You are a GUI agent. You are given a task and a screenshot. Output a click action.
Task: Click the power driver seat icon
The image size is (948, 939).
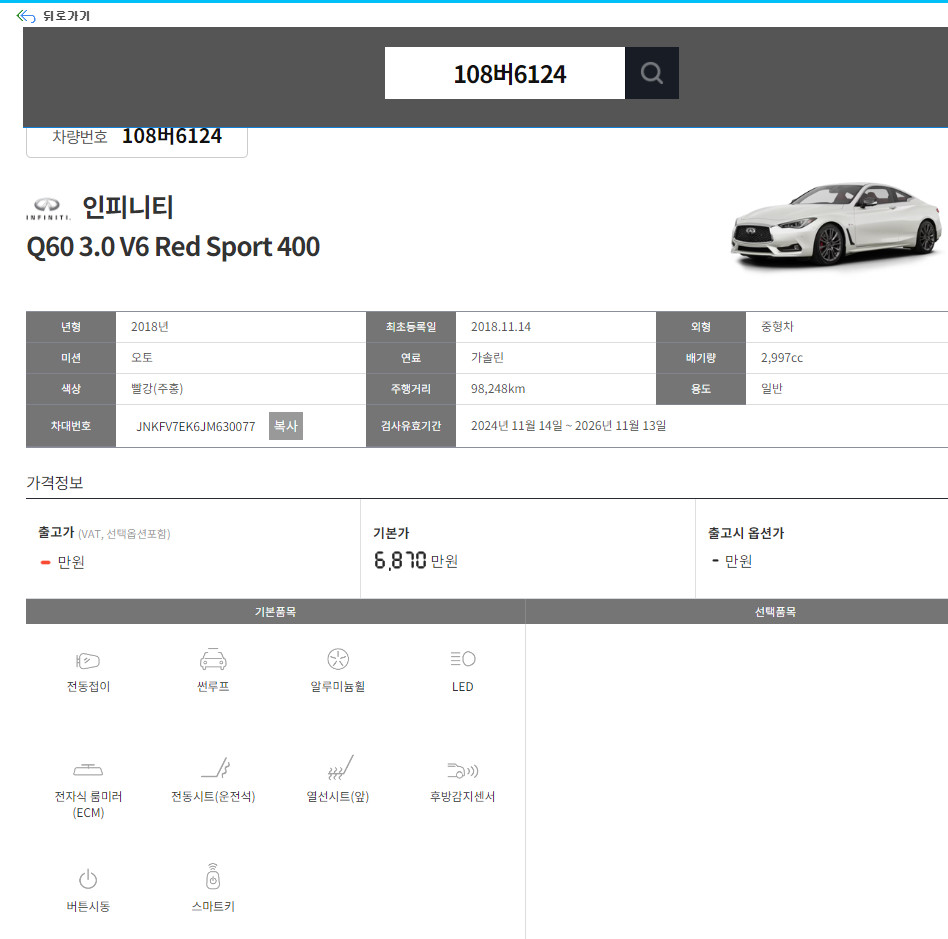coord(213,768)
